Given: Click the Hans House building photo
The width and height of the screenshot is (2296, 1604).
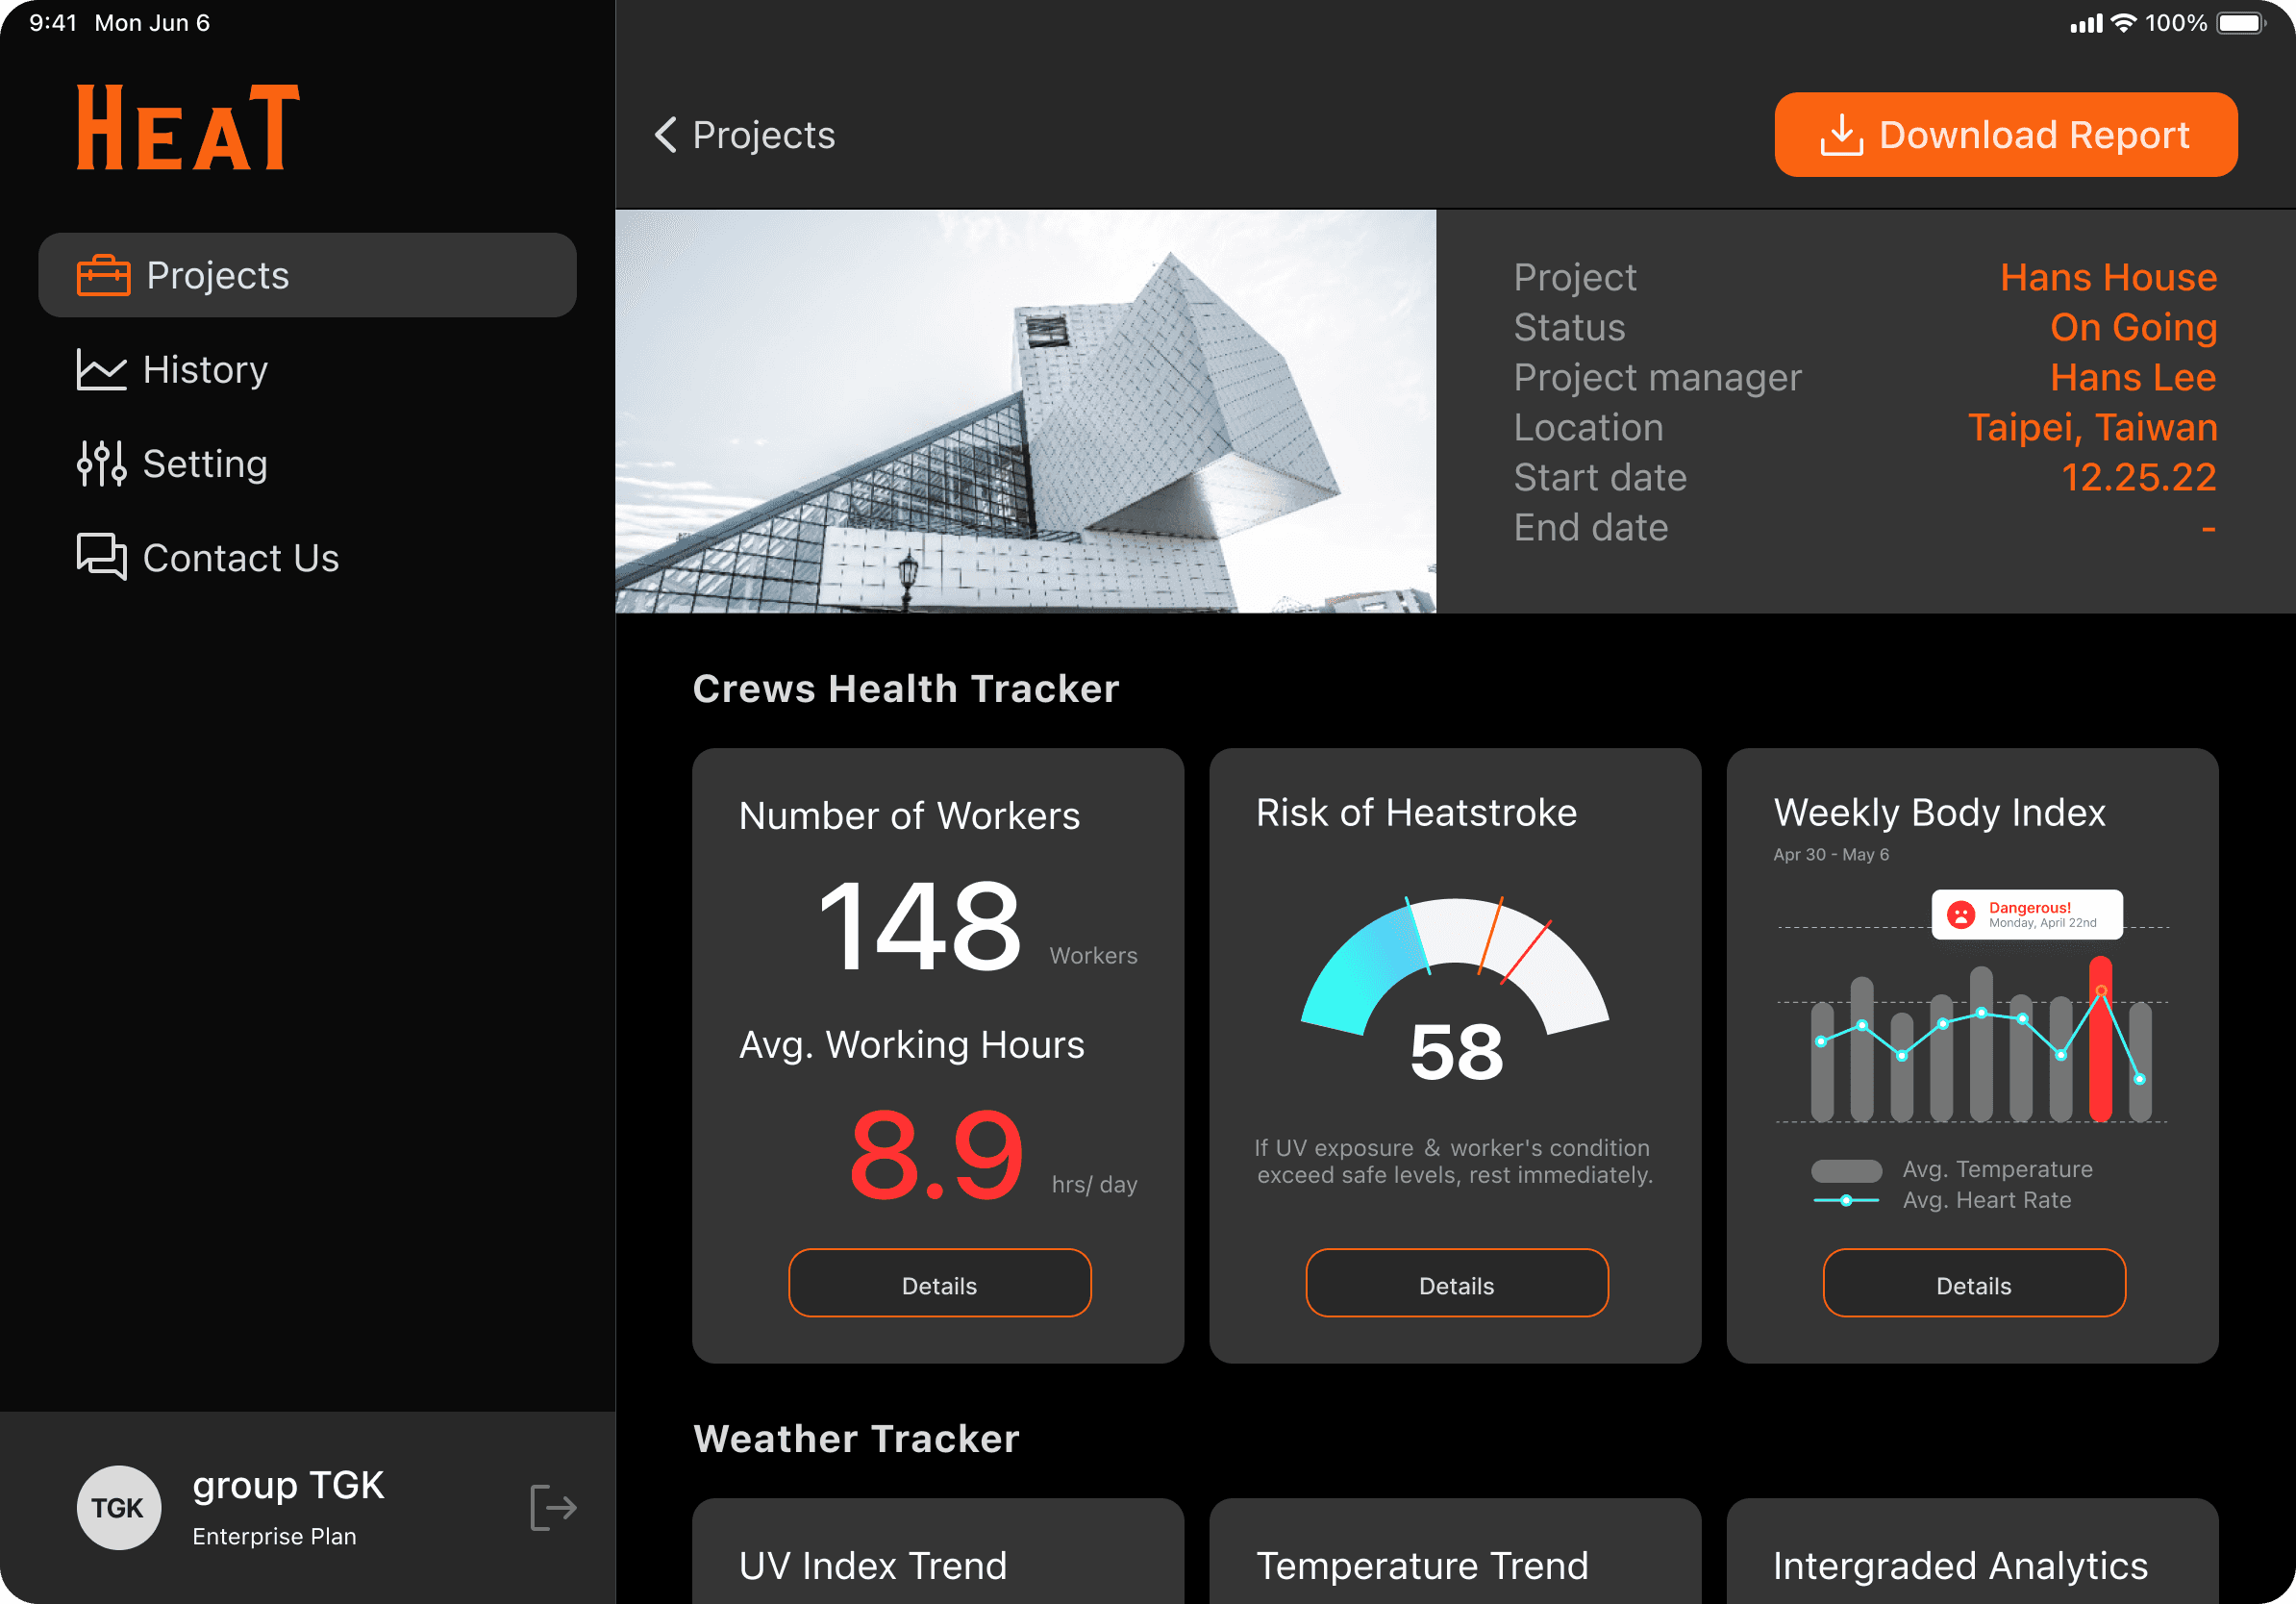Looking at the screenshot, I should (1025, 411).
